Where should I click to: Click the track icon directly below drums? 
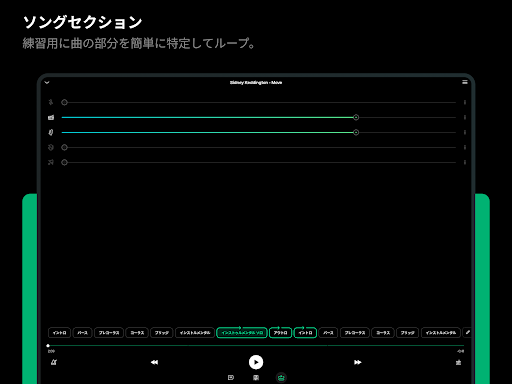(51, 132)
